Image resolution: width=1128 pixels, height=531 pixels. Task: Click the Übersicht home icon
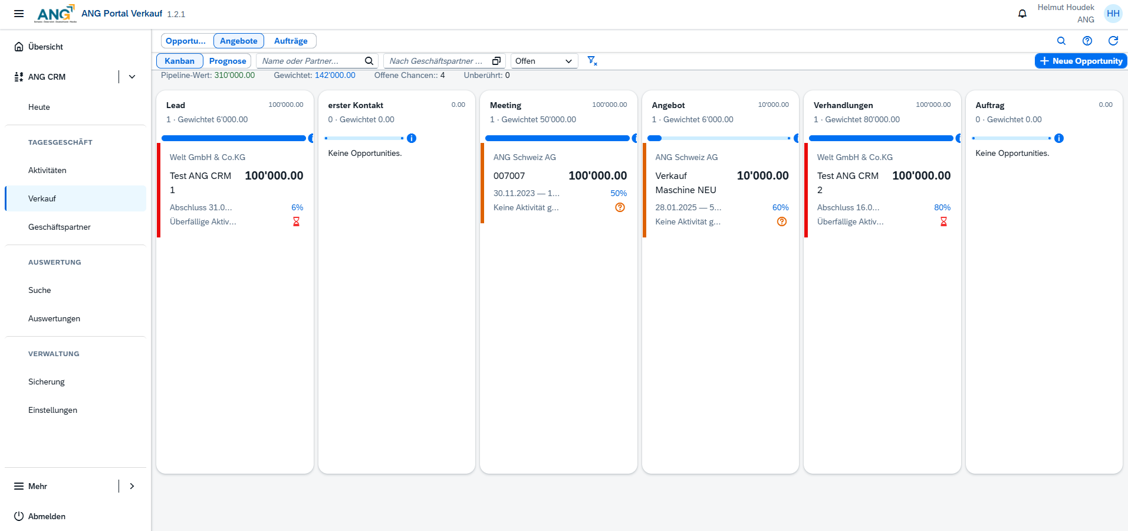(19, 47)
